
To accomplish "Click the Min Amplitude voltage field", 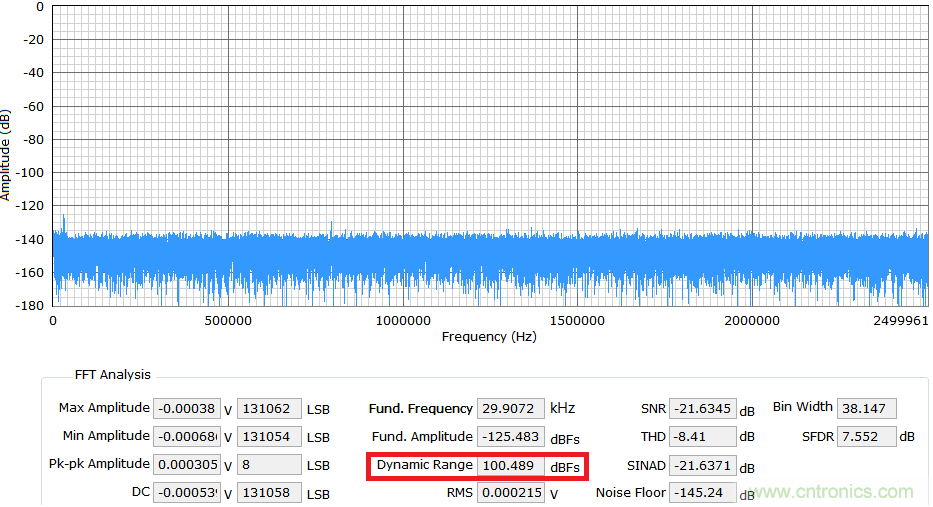I will click(x=187, y=437).
